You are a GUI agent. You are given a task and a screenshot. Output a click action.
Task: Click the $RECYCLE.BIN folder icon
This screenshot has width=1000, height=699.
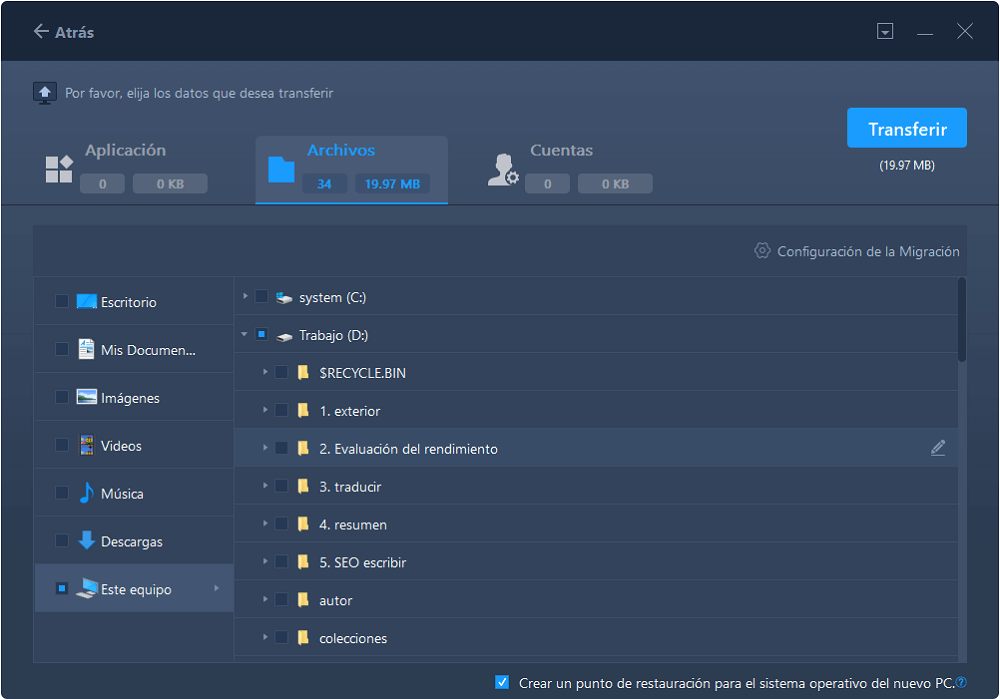click(x=304, y=372)
